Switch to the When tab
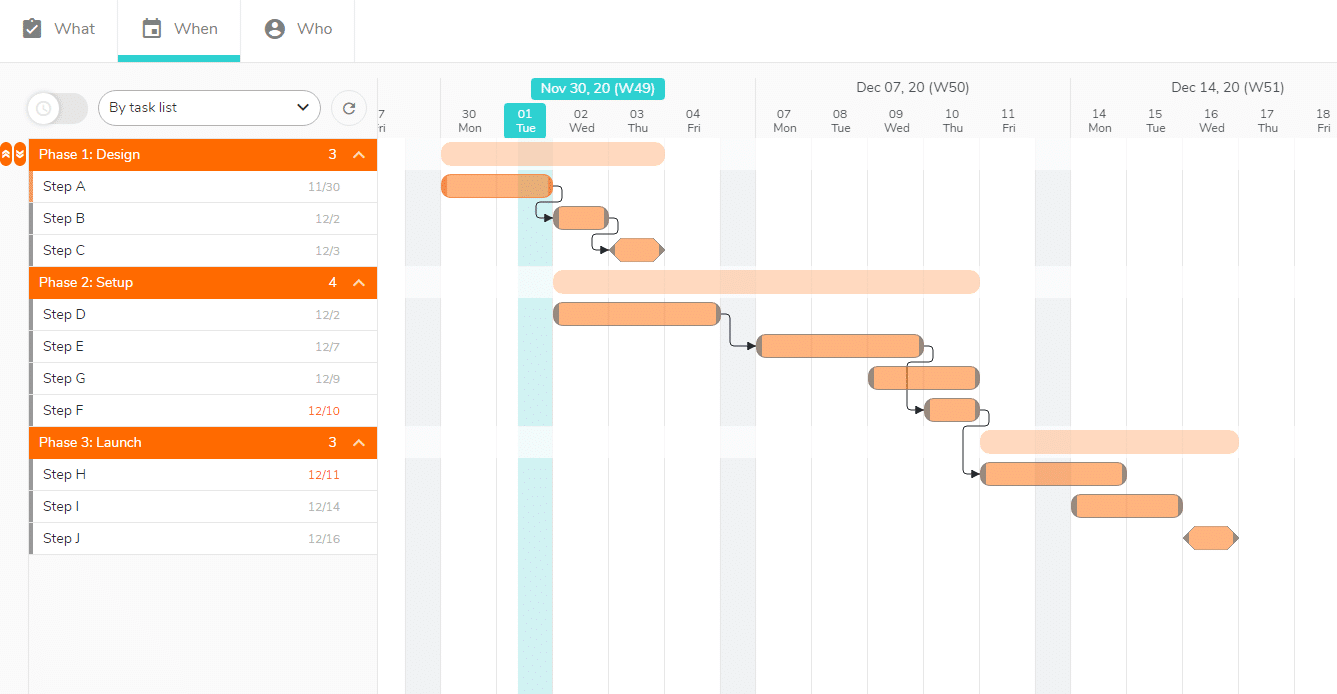Viewport: 1337px width, 694px height. [179, 29]
